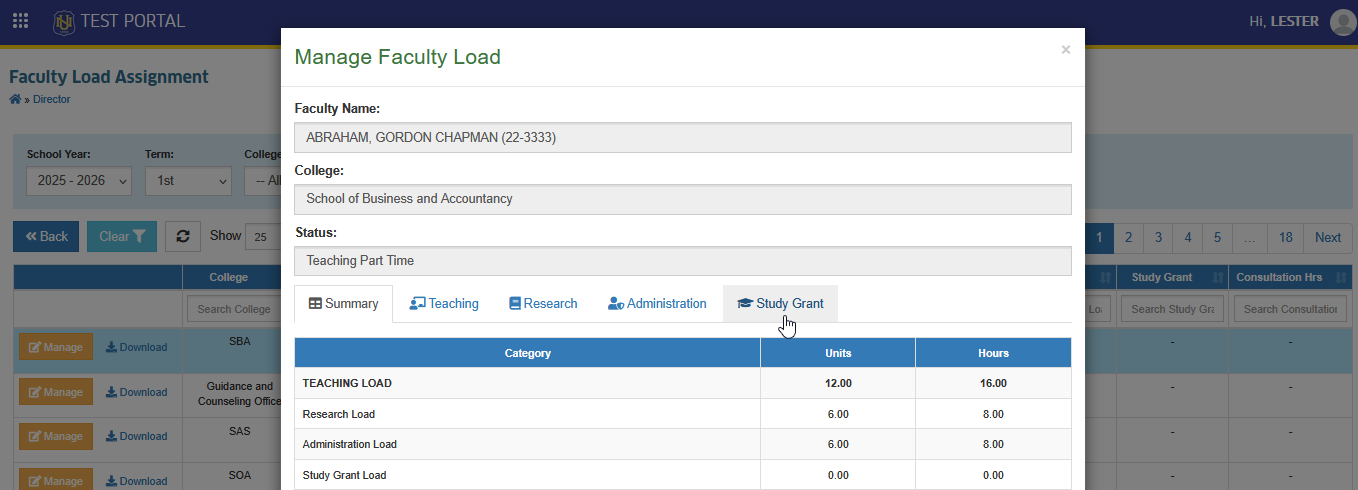Click Manage for the SBA row
The image size is (1358, 490).
click(56, 347)
